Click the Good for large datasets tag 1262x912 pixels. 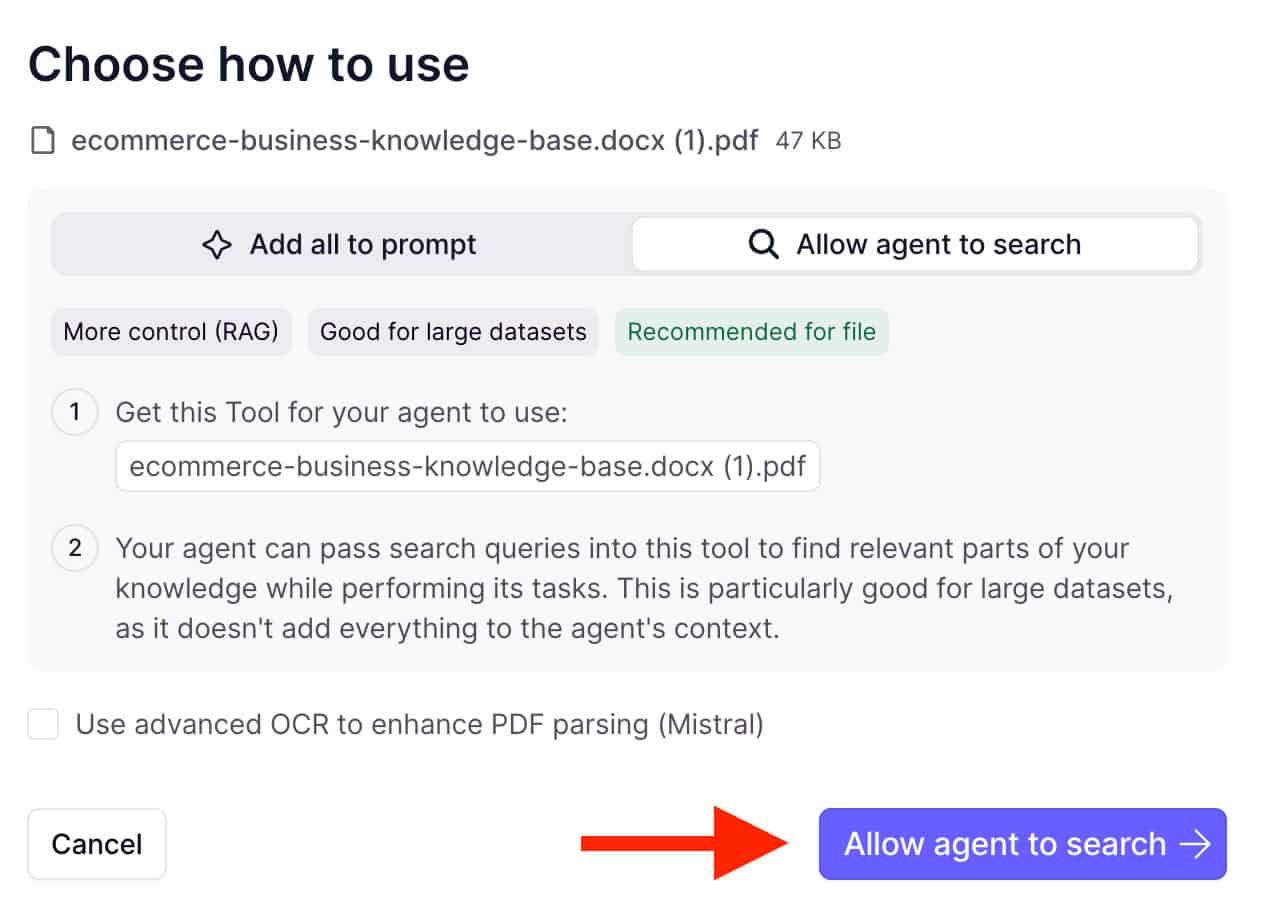click(453, 332)
